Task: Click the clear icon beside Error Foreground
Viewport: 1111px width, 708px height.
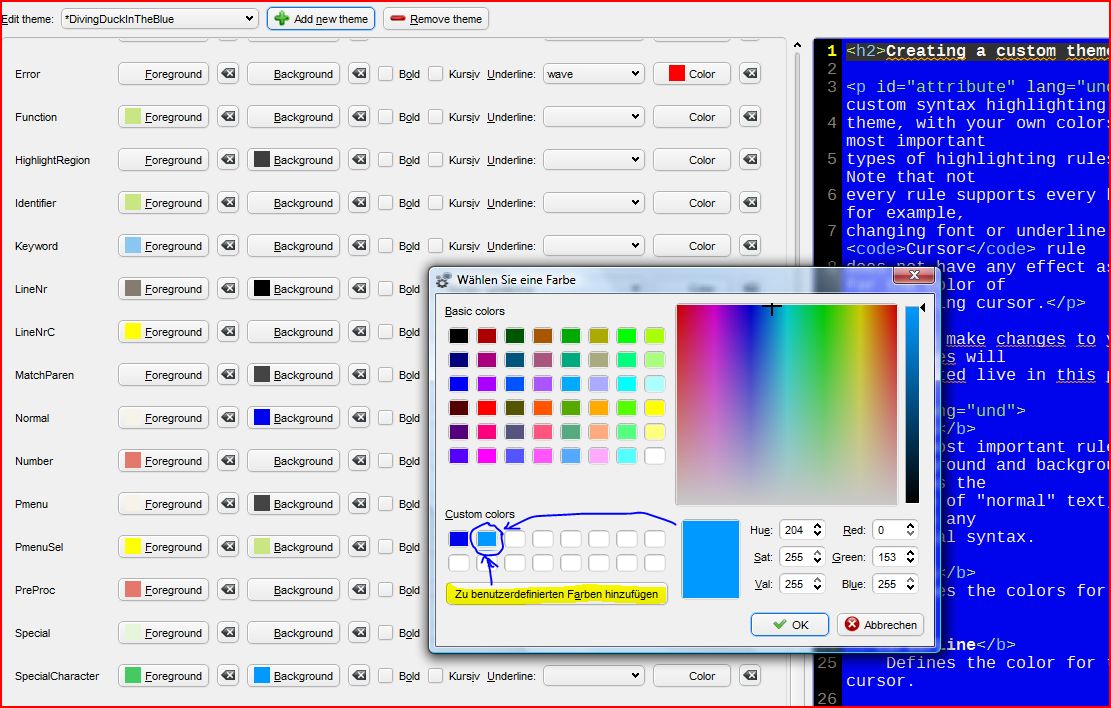Action: point(228,74)
